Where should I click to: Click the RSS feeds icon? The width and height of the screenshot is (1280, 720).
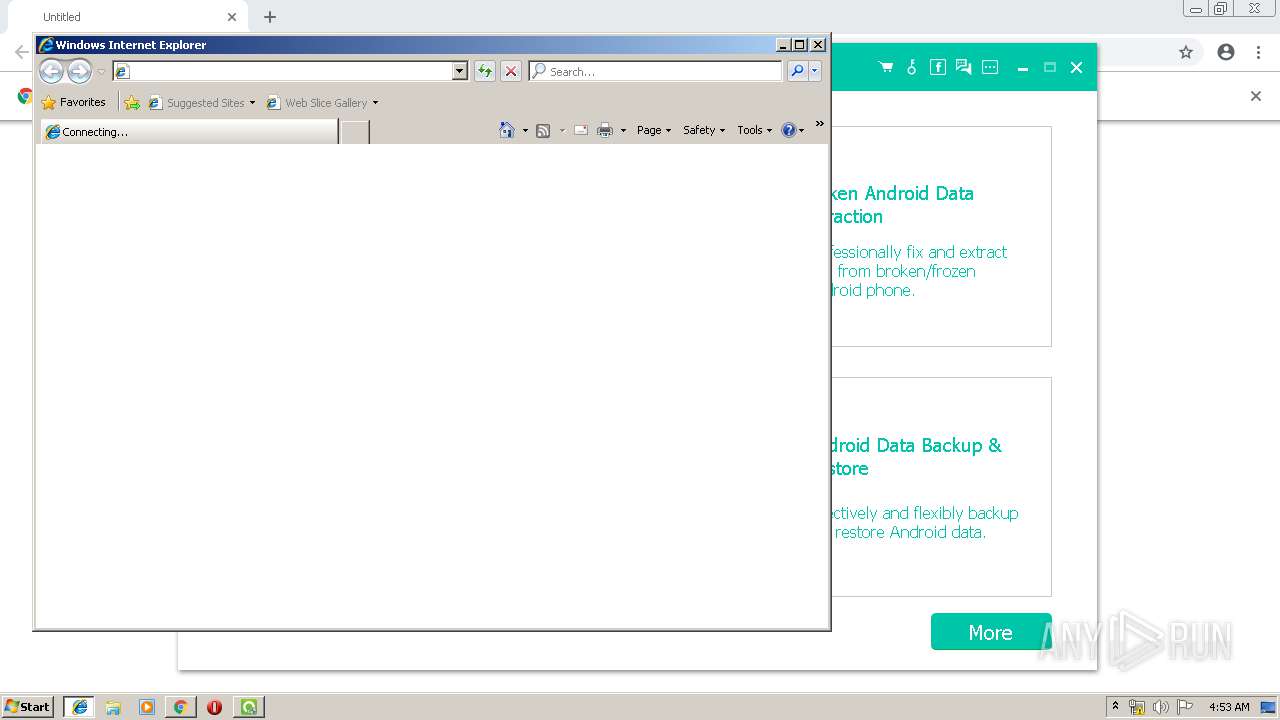pos(543,130)
